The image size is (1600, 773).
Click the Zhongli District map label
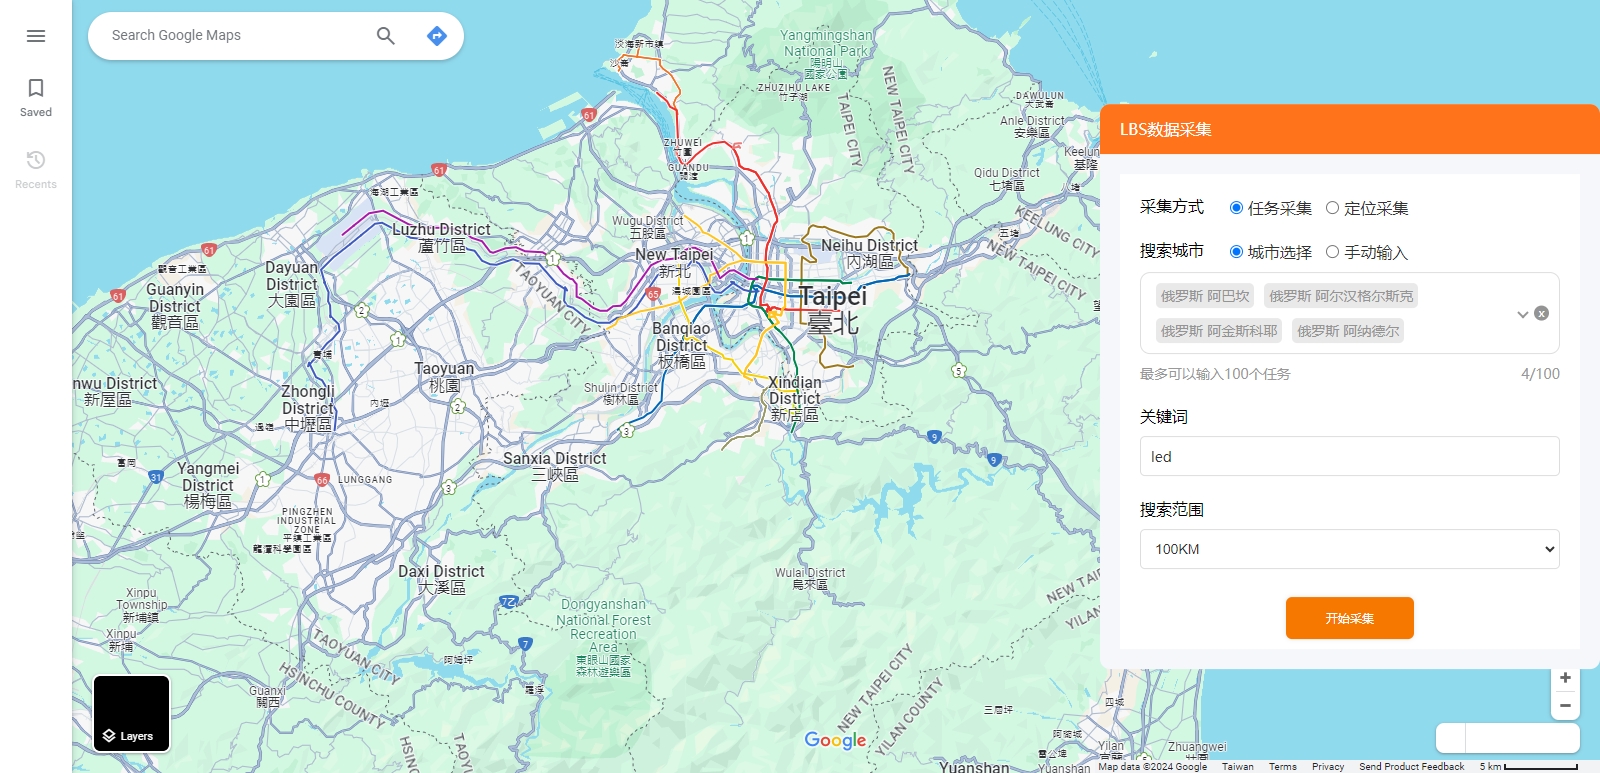click(308, 408)
